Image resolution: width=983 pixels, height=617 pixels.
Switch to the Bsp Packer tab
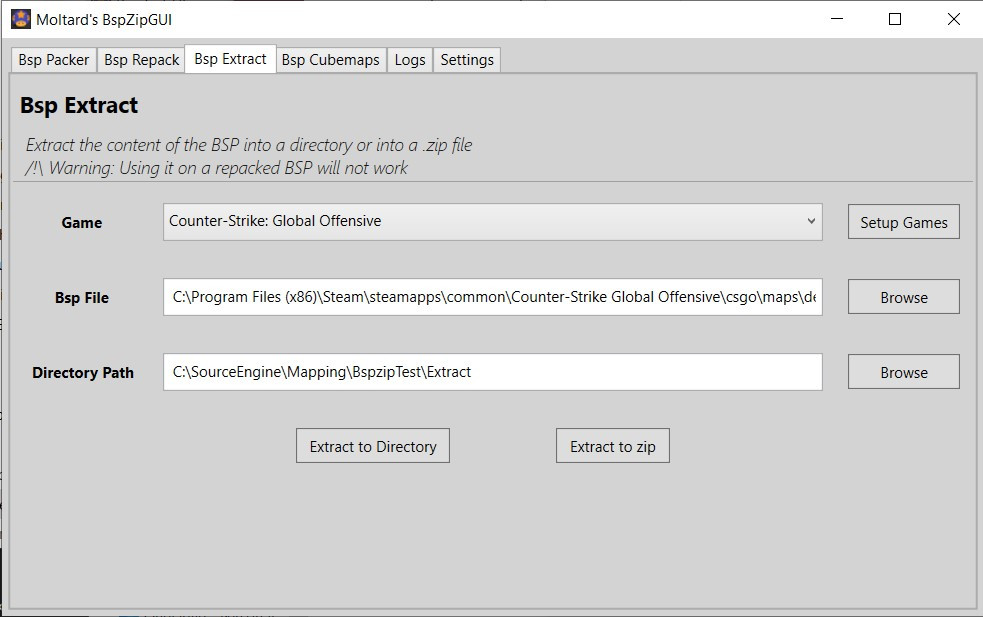pos(52,59)
